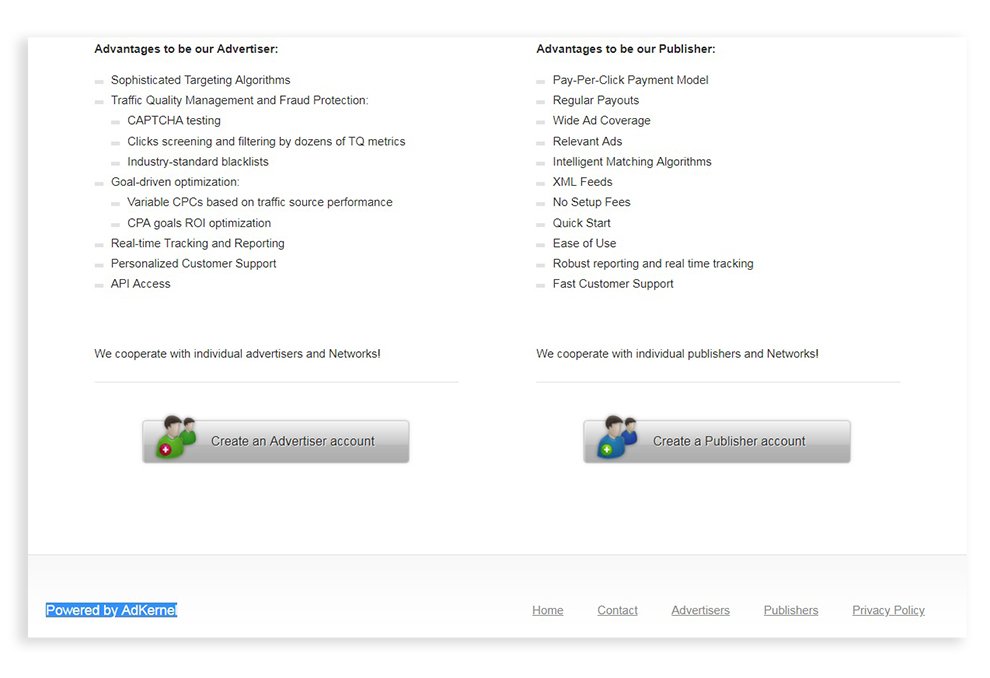Click the XML Feeds list entry
The image size is (990, 678).
pyautogui.click(x=584, y=181)
